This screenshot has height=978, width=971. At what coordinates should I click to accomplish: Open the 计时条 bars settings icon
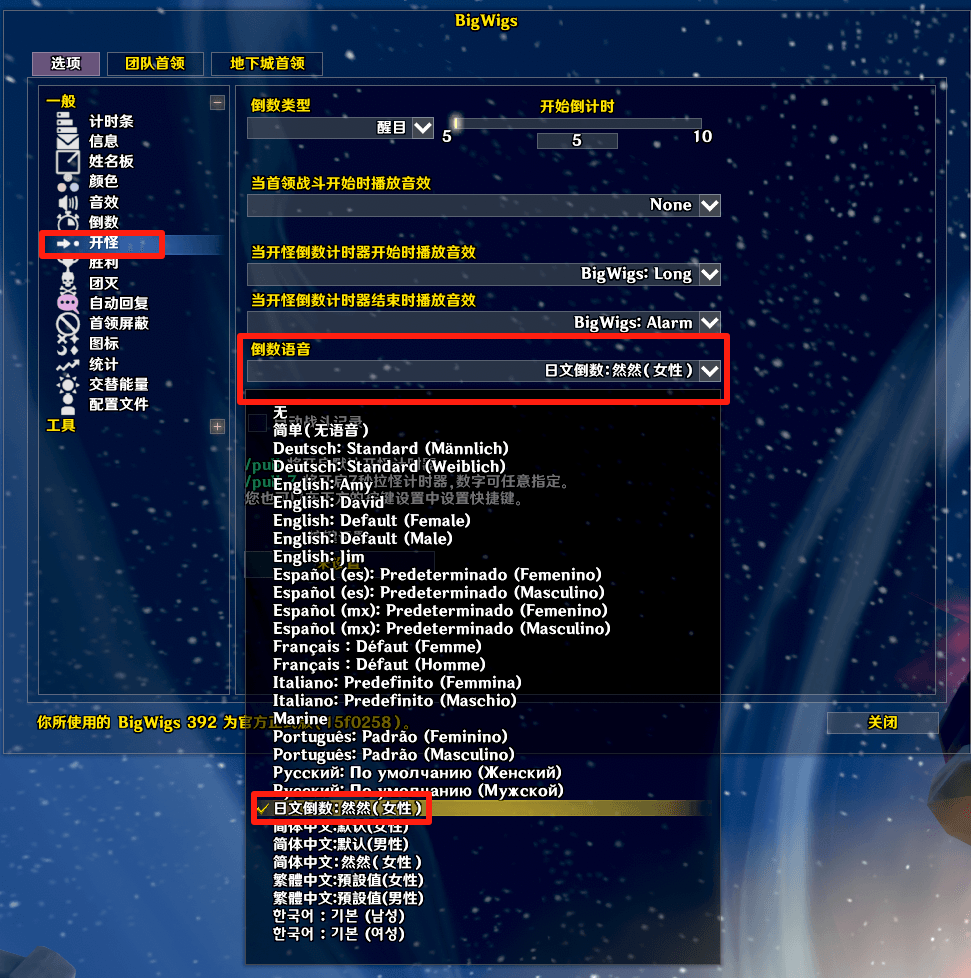(67, 121)
